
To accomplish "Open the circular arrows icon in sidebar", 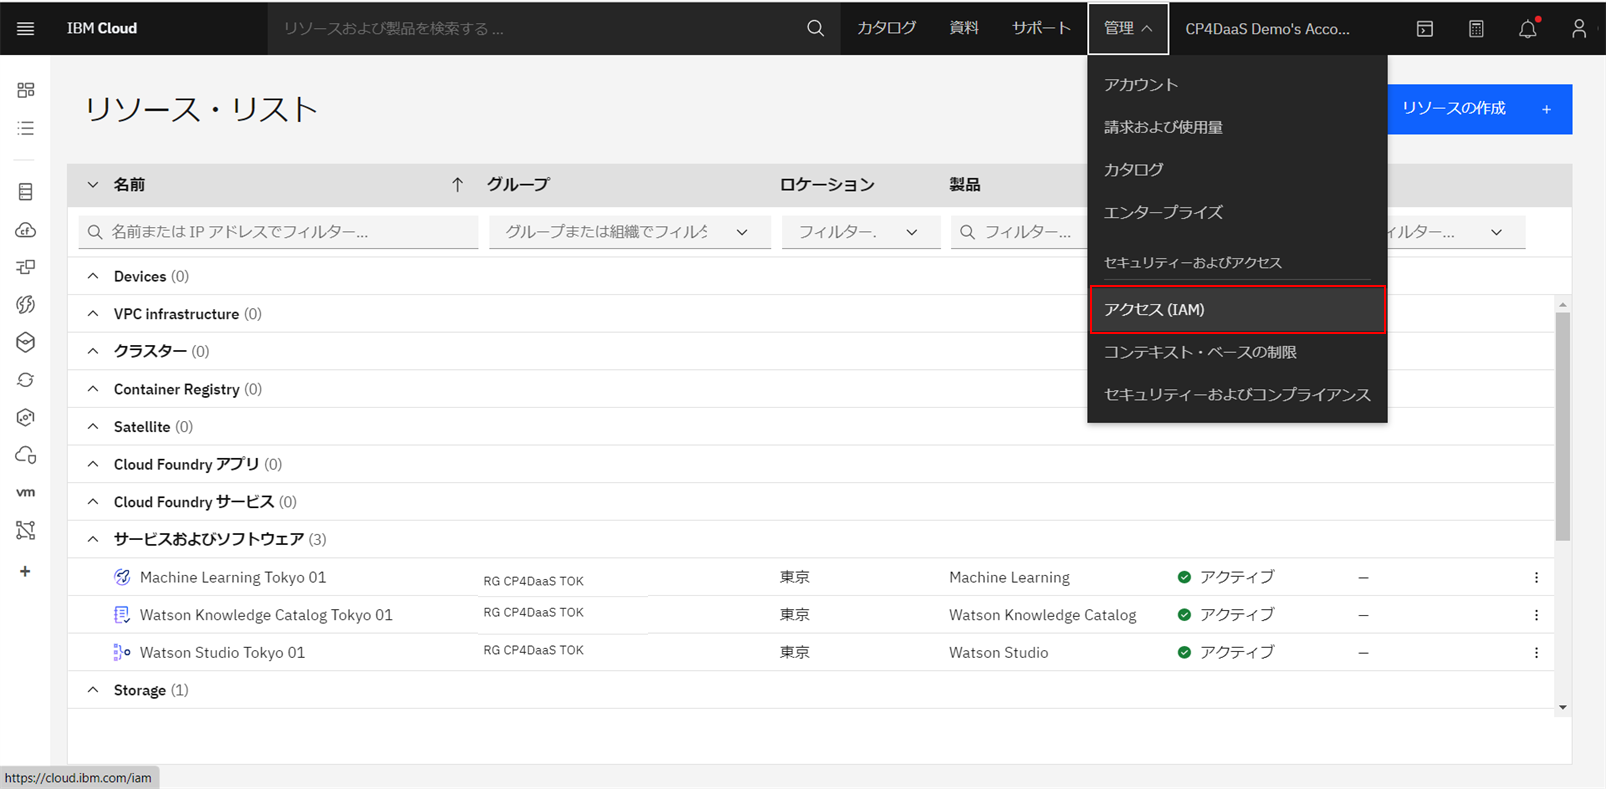I will [x=26, y=380].
